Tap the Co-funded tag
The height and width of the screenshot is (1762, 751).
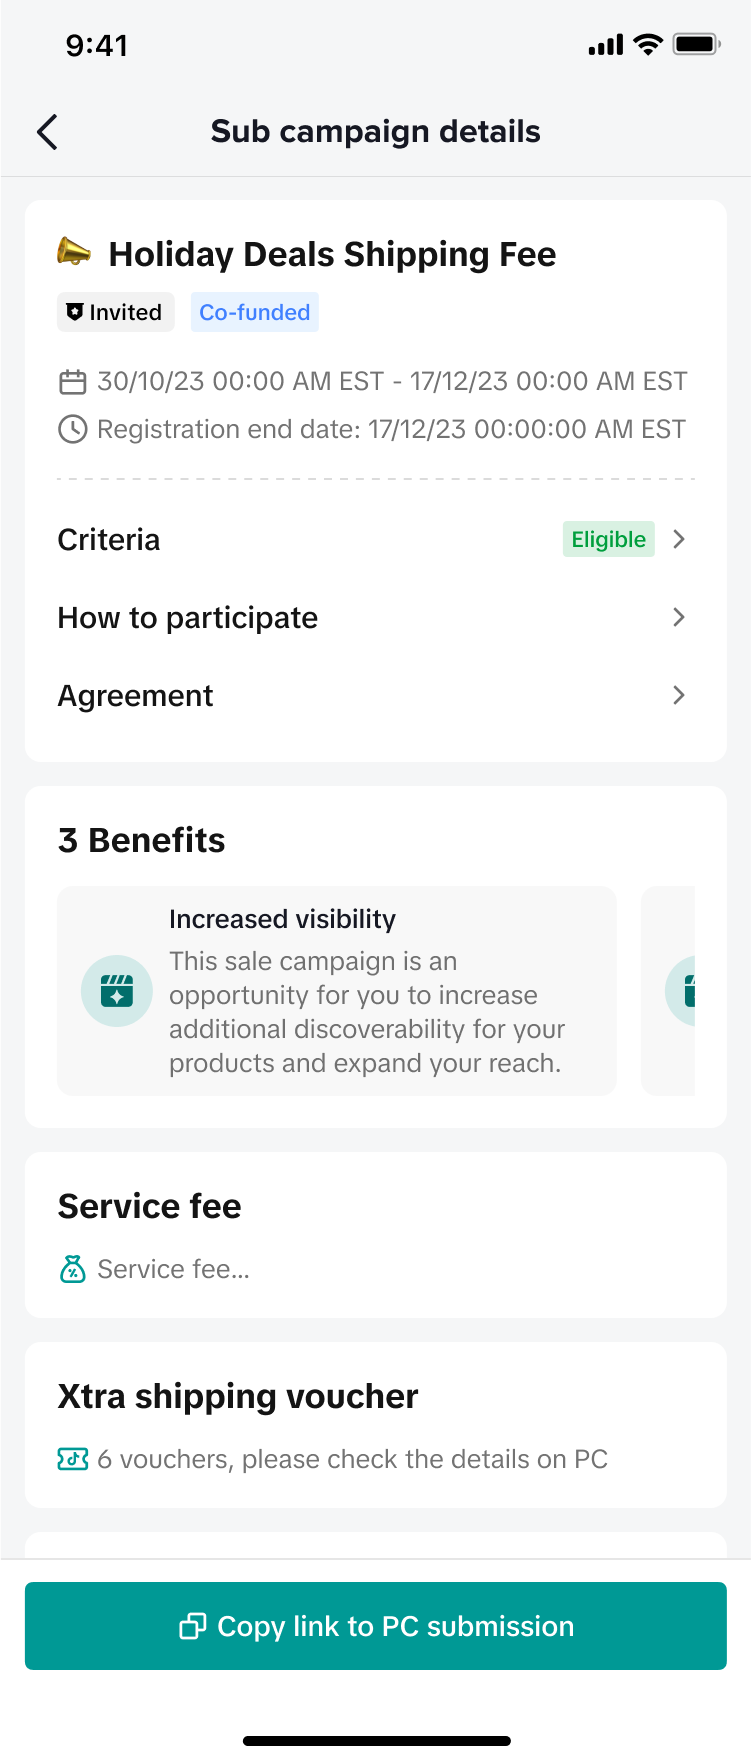[x=255, y=312]
